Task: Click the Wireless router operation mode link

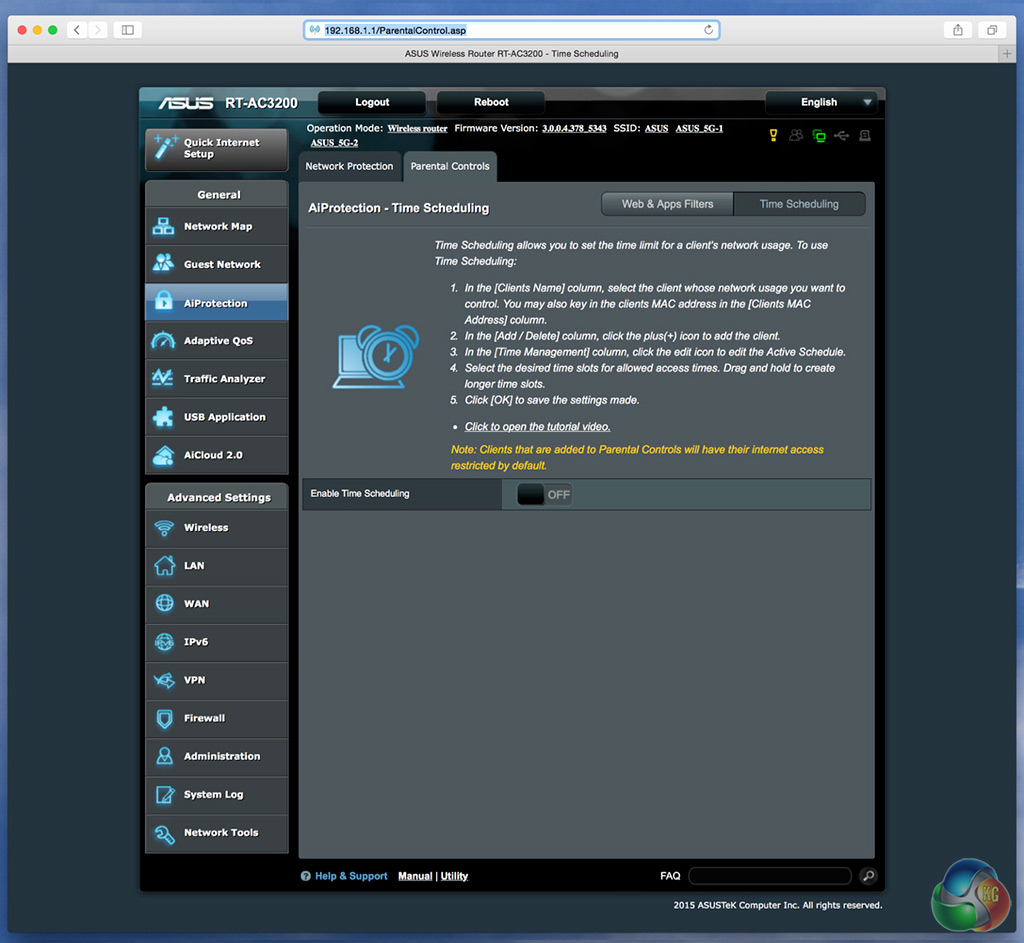Action: click(x=417, y=129)
